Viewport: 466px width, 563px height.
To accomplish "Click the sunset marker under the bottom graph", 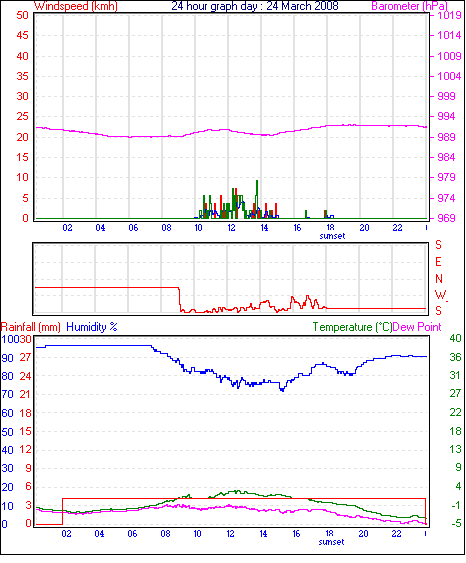I will [331, 542].
